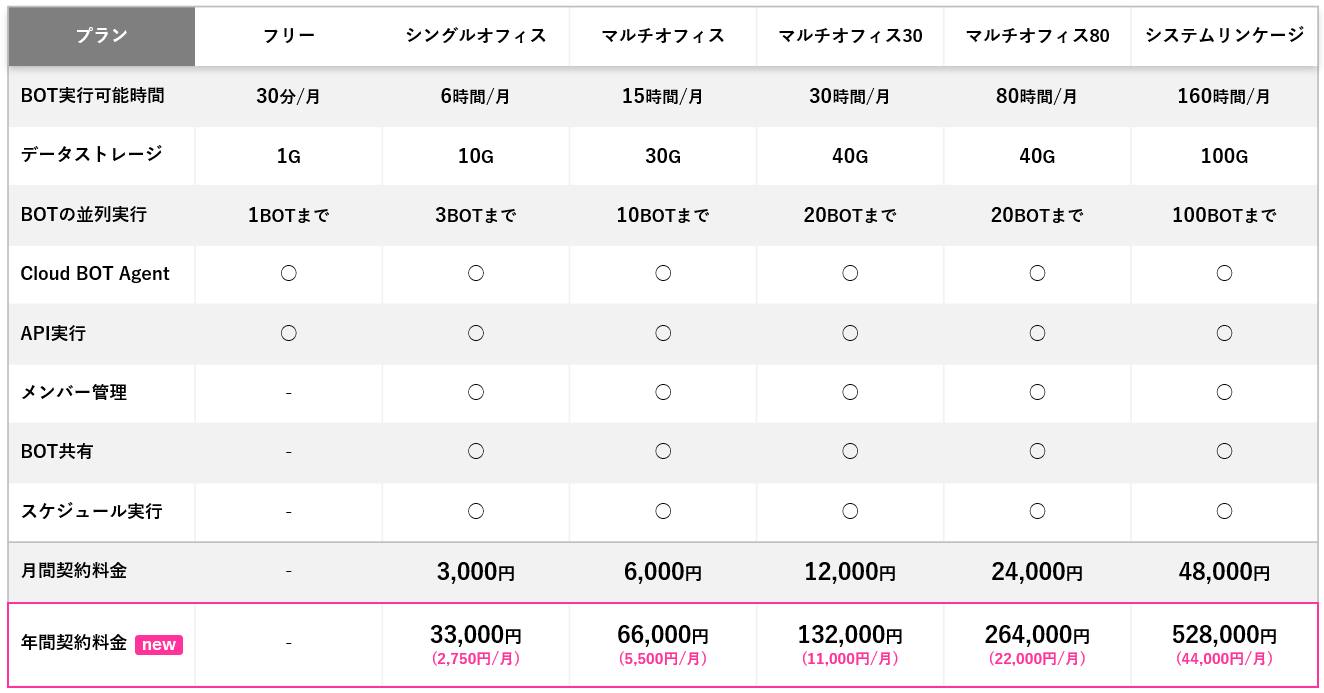Click the Cloud BOT Agent circle under フリー
Screen dimensions: 1324x693
[x=288, y=273]
